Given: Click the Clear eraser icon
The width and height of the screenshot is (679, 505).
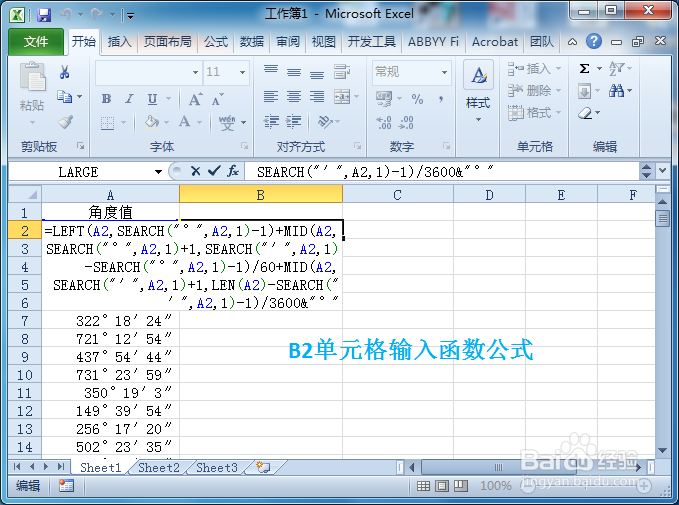Looking at the screenshot, I should tap(585, 113).
